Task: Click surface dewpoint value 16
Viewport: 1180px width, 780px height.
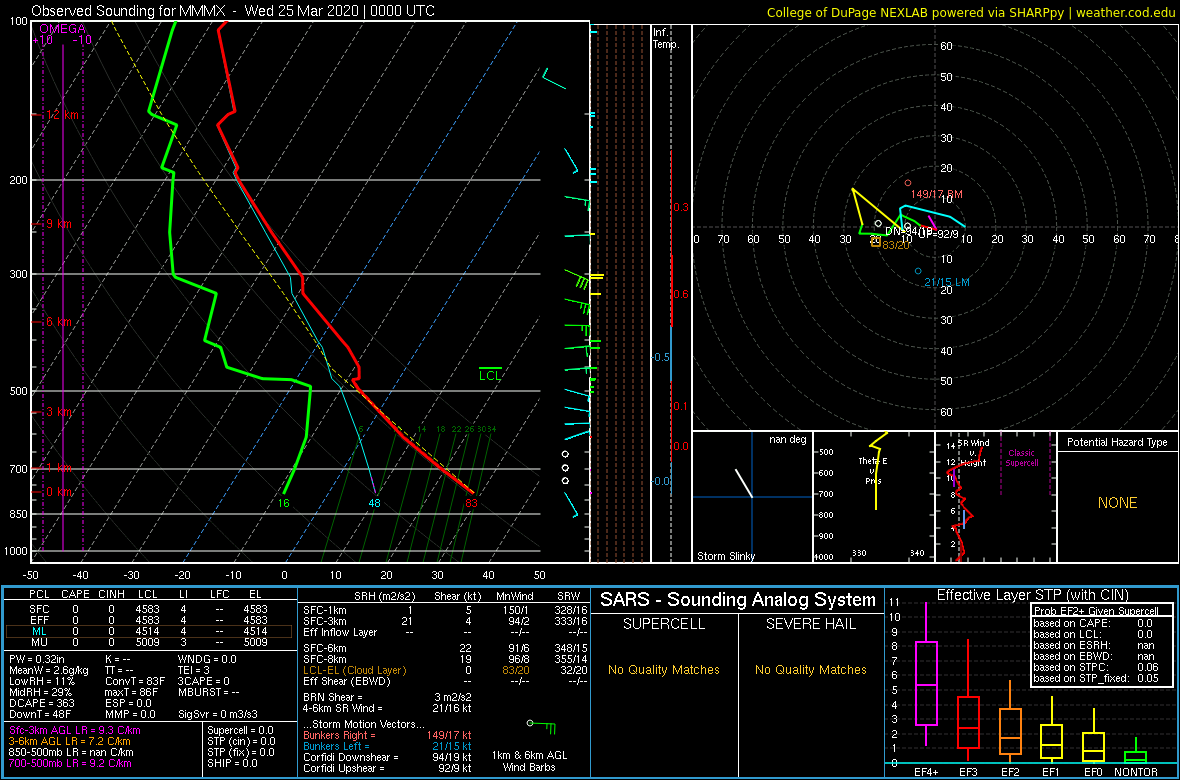Action: click(x=283, y=503)
